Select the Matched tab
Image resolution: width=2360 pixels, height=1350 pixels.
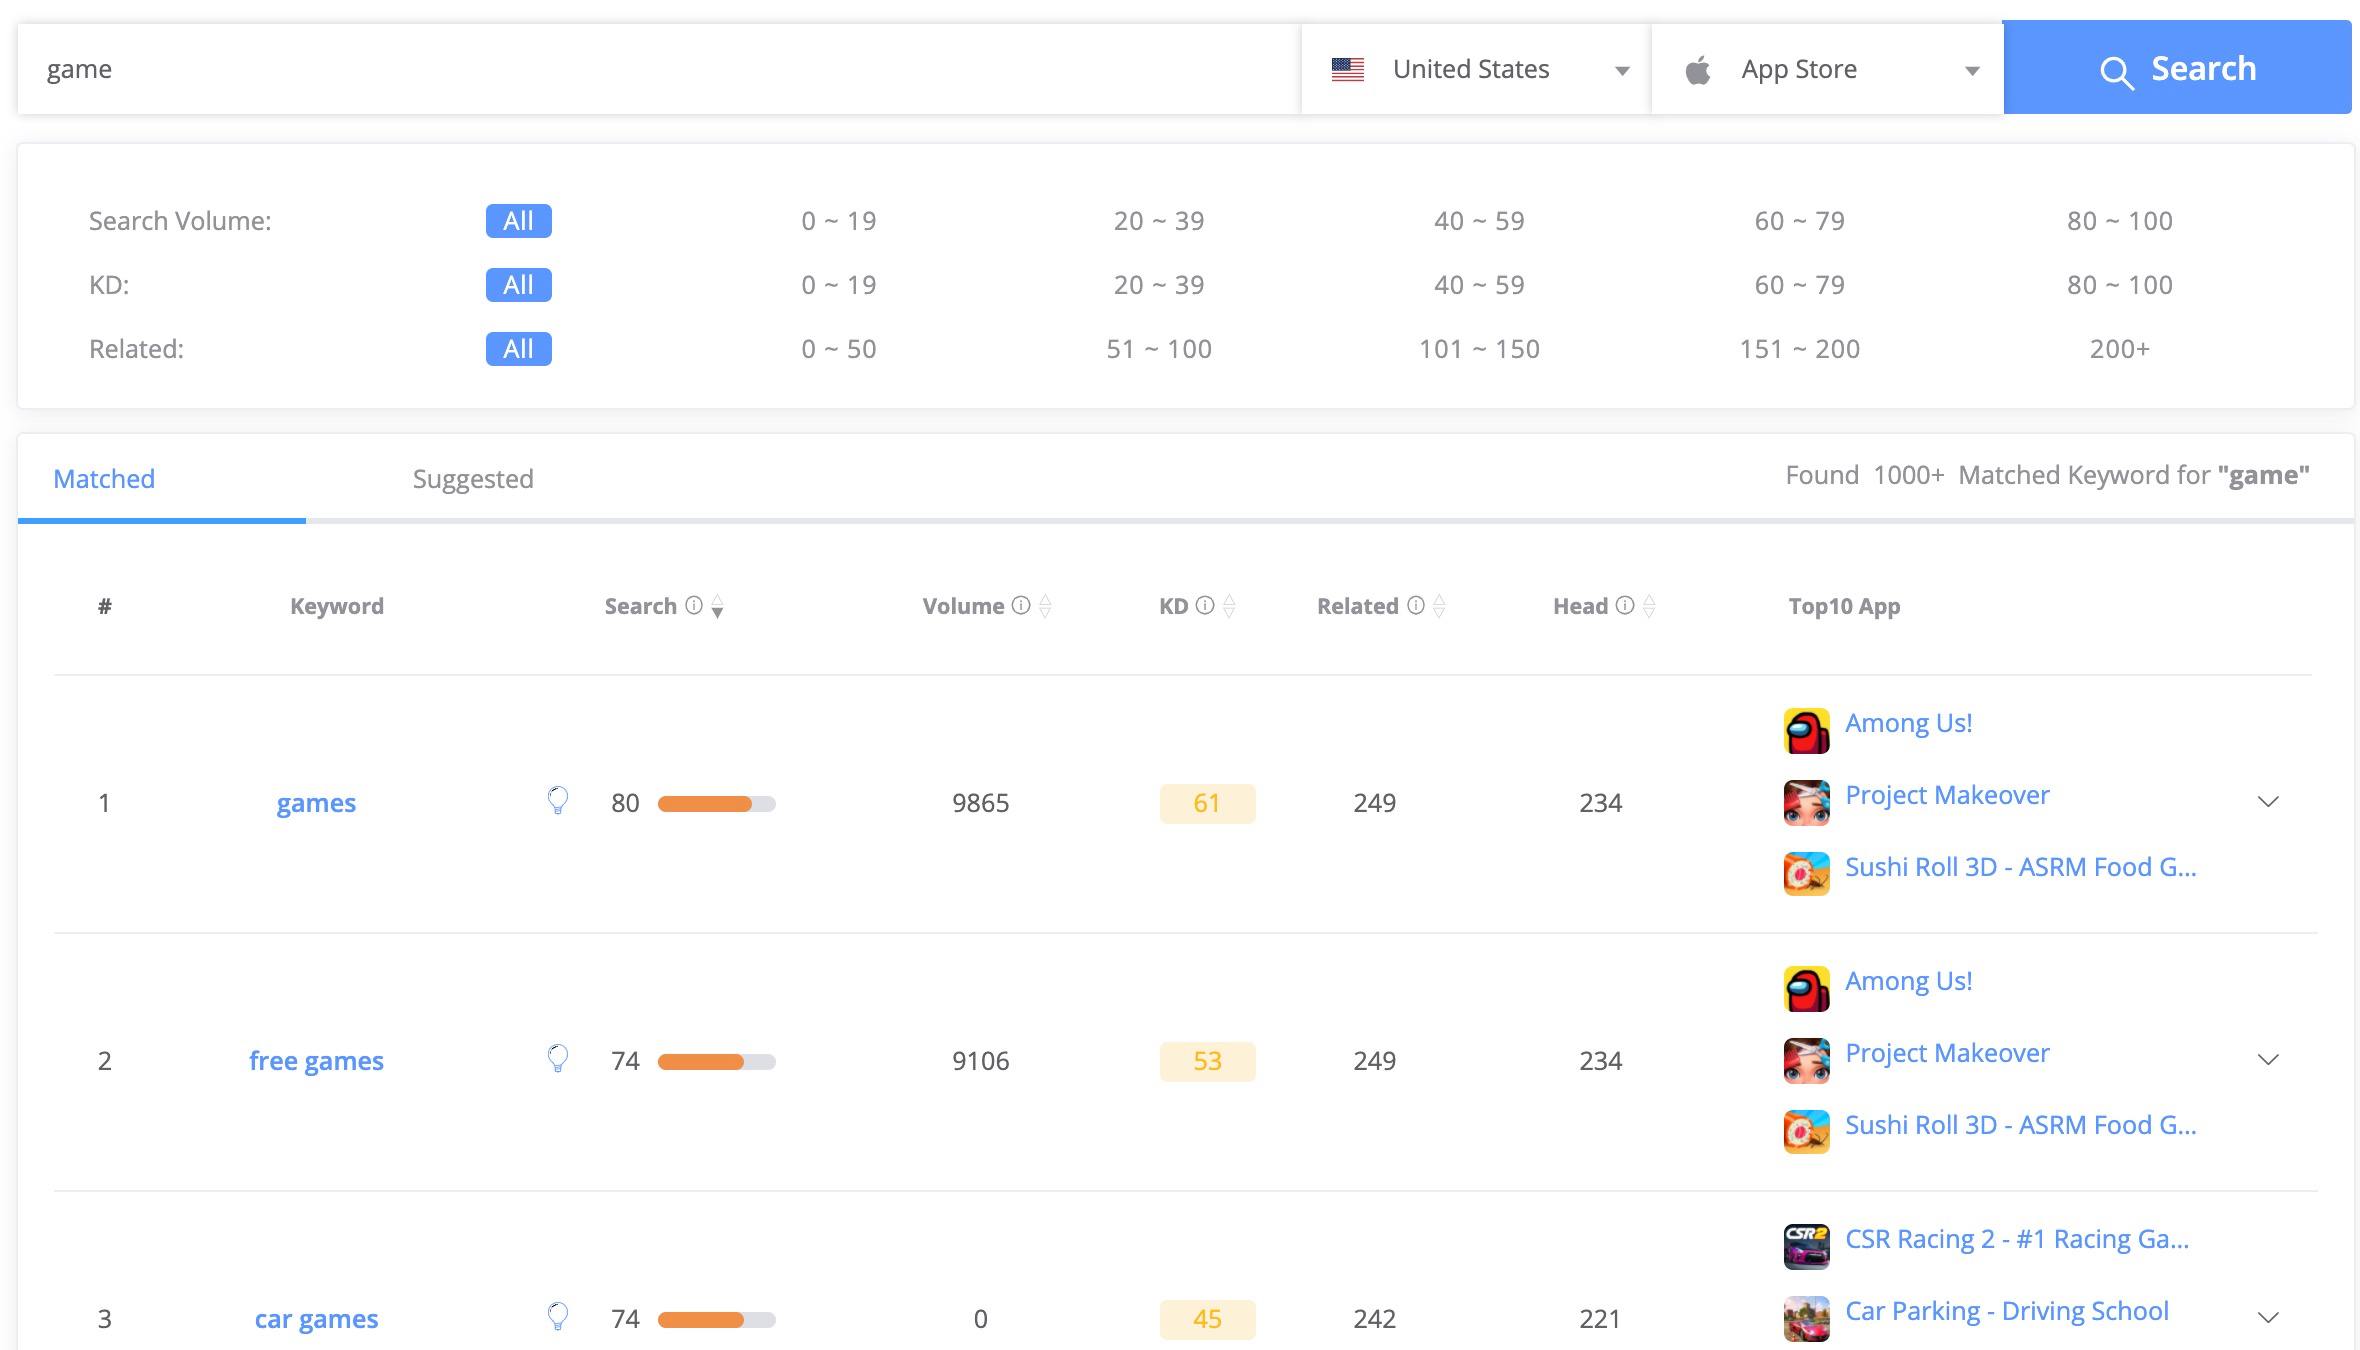[x=104, y=479]
